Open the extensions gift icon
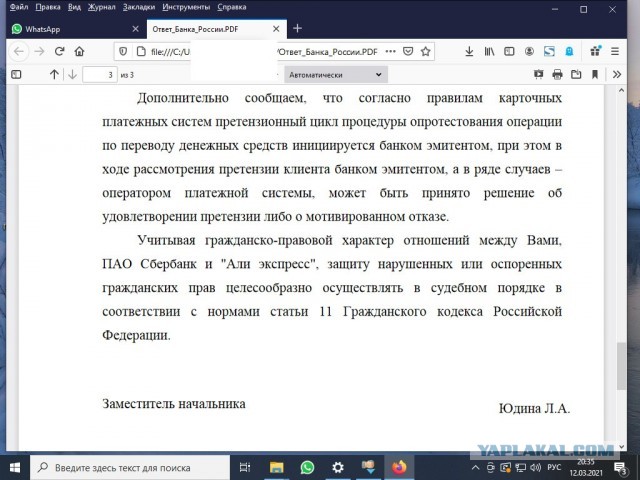 pyautogui.click(x=596, y=51)
